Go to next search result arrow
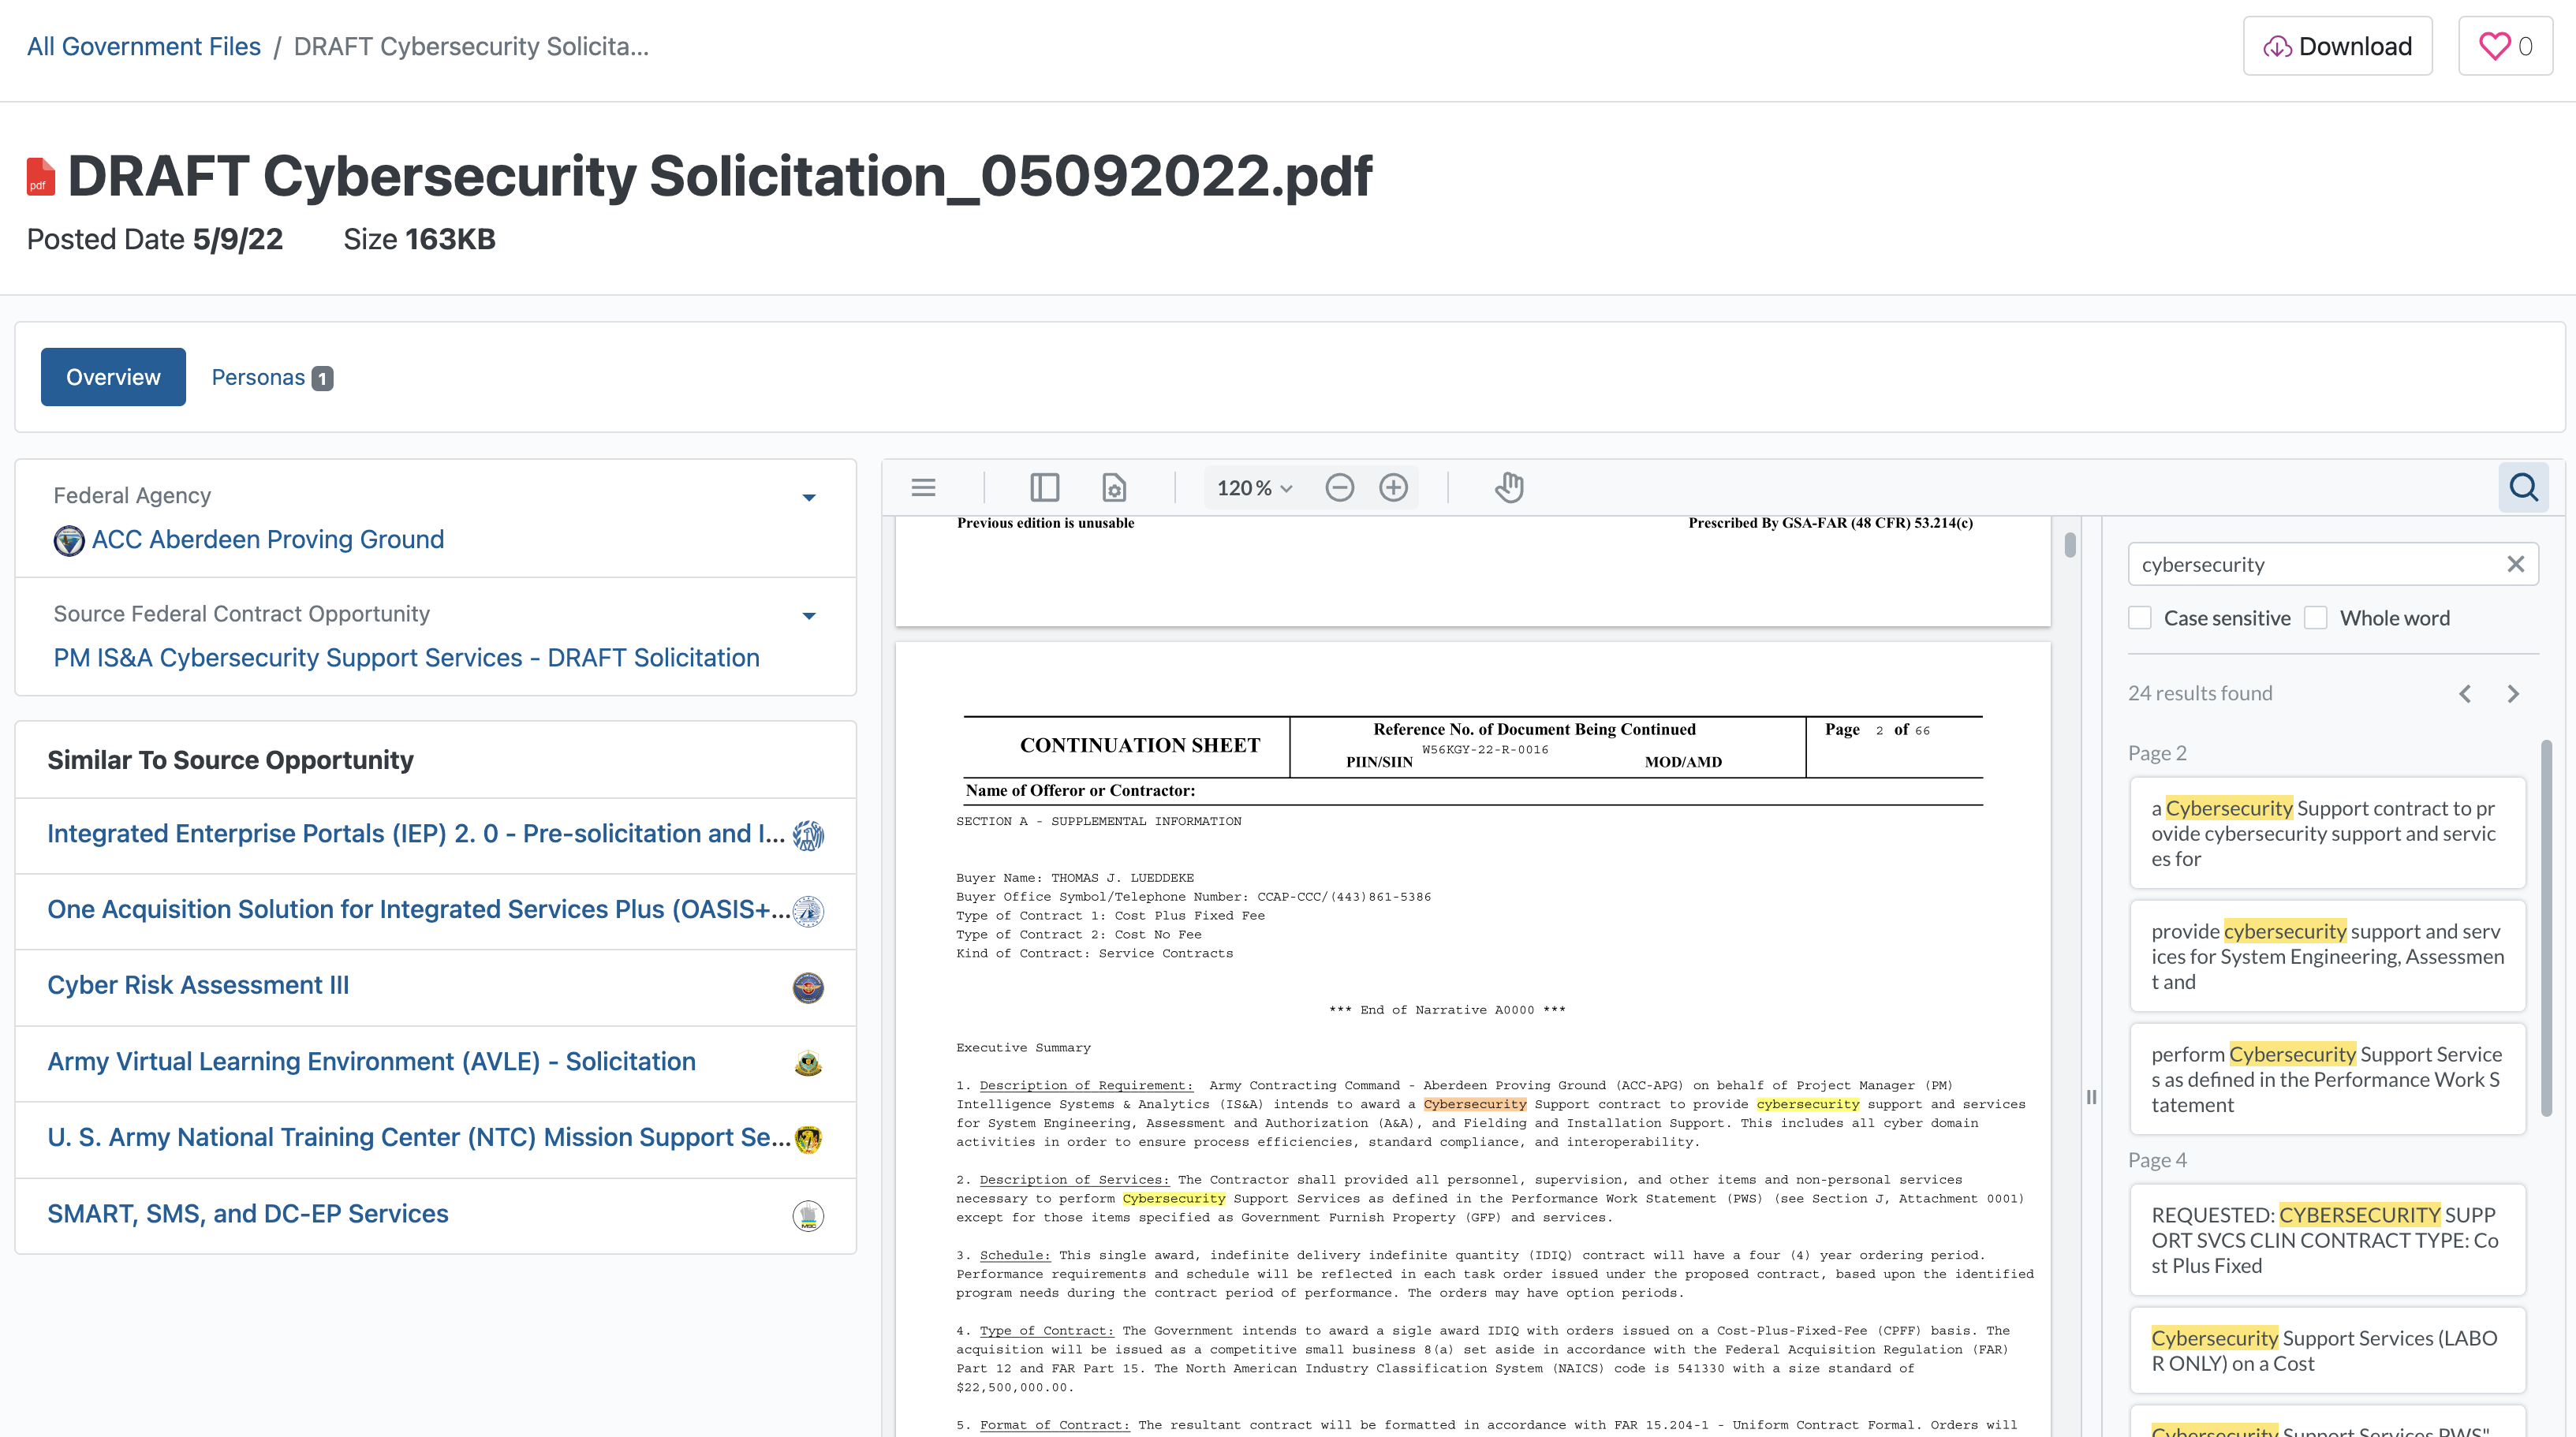The width and height of the screenshot is (2576, 1437). coord(2513,694)
